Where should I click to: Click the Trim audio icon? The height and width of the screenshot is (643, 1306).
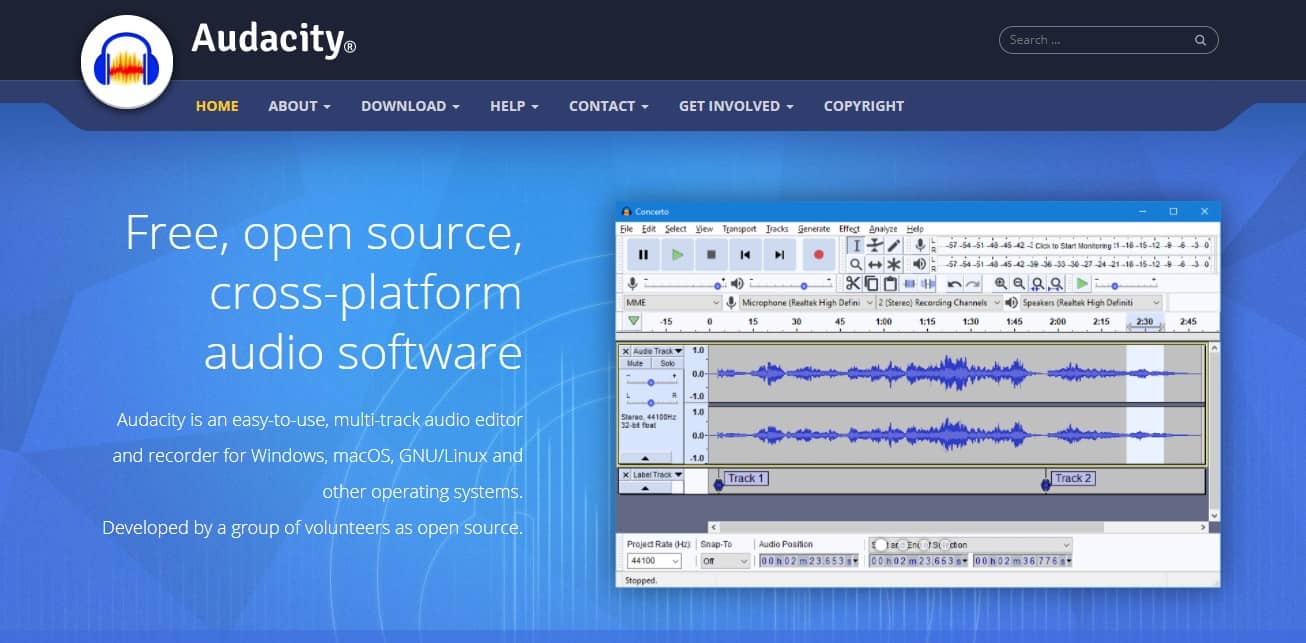click(x=908, y=284)
